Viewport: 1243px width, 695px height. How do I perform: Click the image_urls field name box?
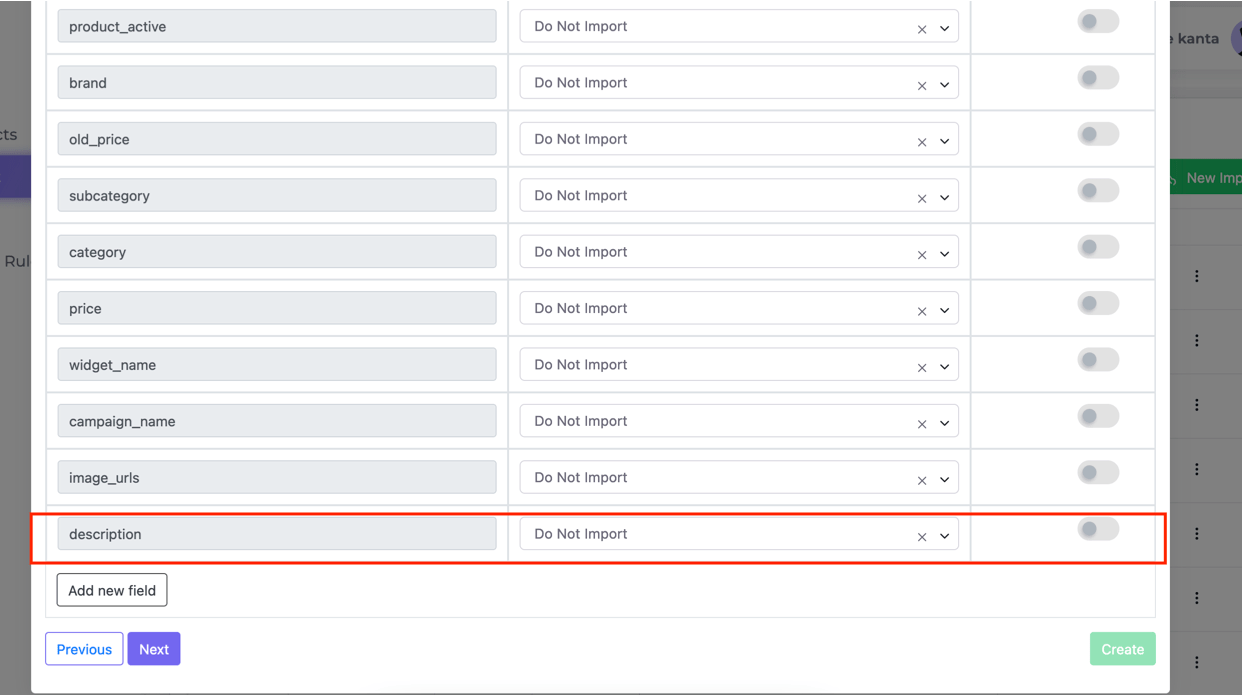[277, 478]
